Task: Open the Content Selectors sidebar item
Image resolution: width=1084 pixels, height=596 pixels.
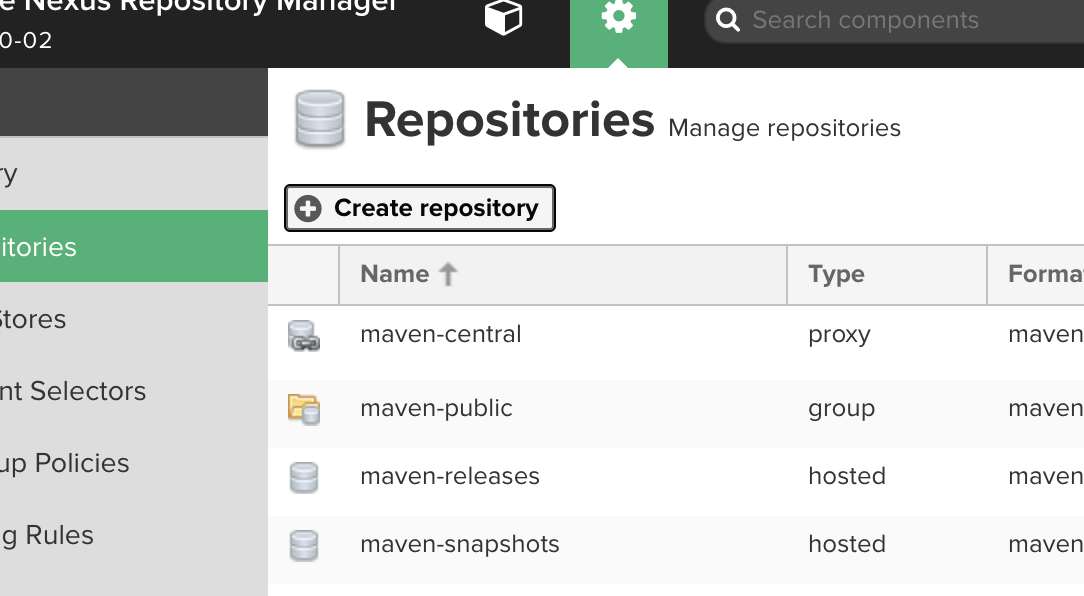Action: pos(133,391)
